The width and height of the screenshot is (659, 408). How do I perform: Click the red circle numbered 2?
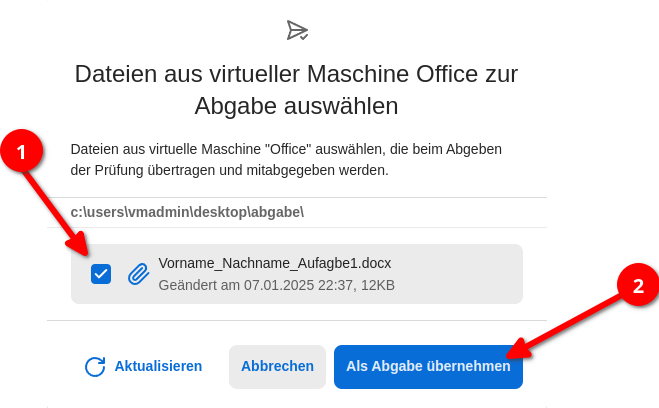(x=638, y=285)
